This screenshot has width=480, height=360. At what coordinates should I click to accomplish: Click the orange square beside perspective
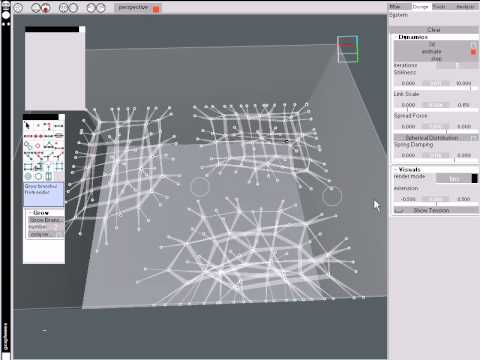click(x=156, y=9)
